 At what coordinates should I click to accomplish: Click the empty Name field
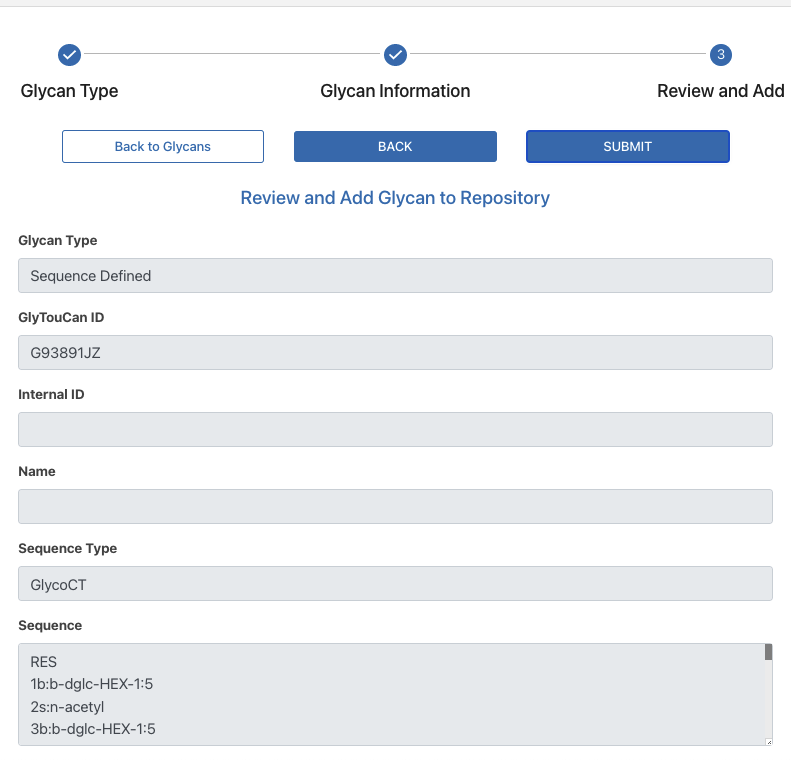tap(395, 507)
